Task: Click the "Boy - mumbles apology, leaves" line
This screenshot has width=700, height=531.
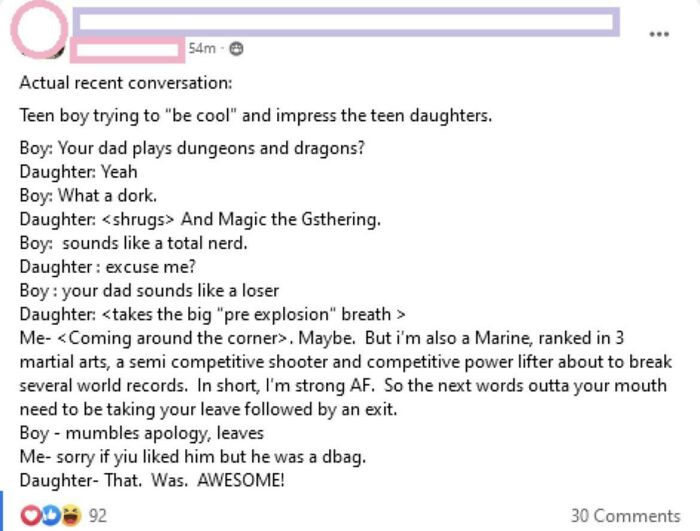Action: click(x=141, y=433)
